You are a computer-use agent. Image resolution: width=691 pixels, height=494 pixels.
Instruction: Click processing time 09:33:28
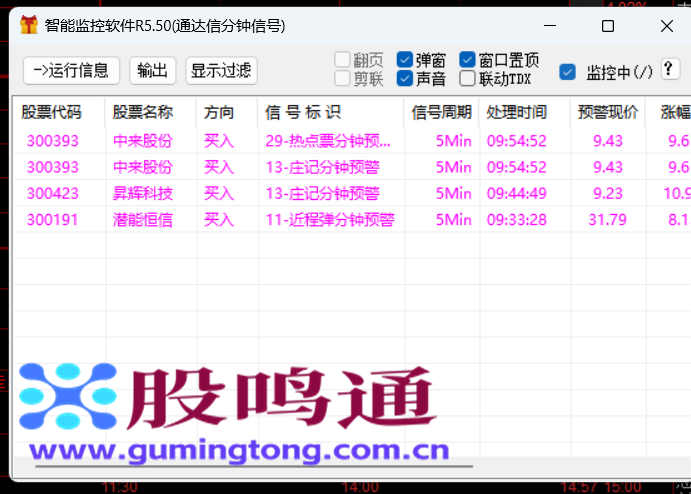[x=516, y=219]
